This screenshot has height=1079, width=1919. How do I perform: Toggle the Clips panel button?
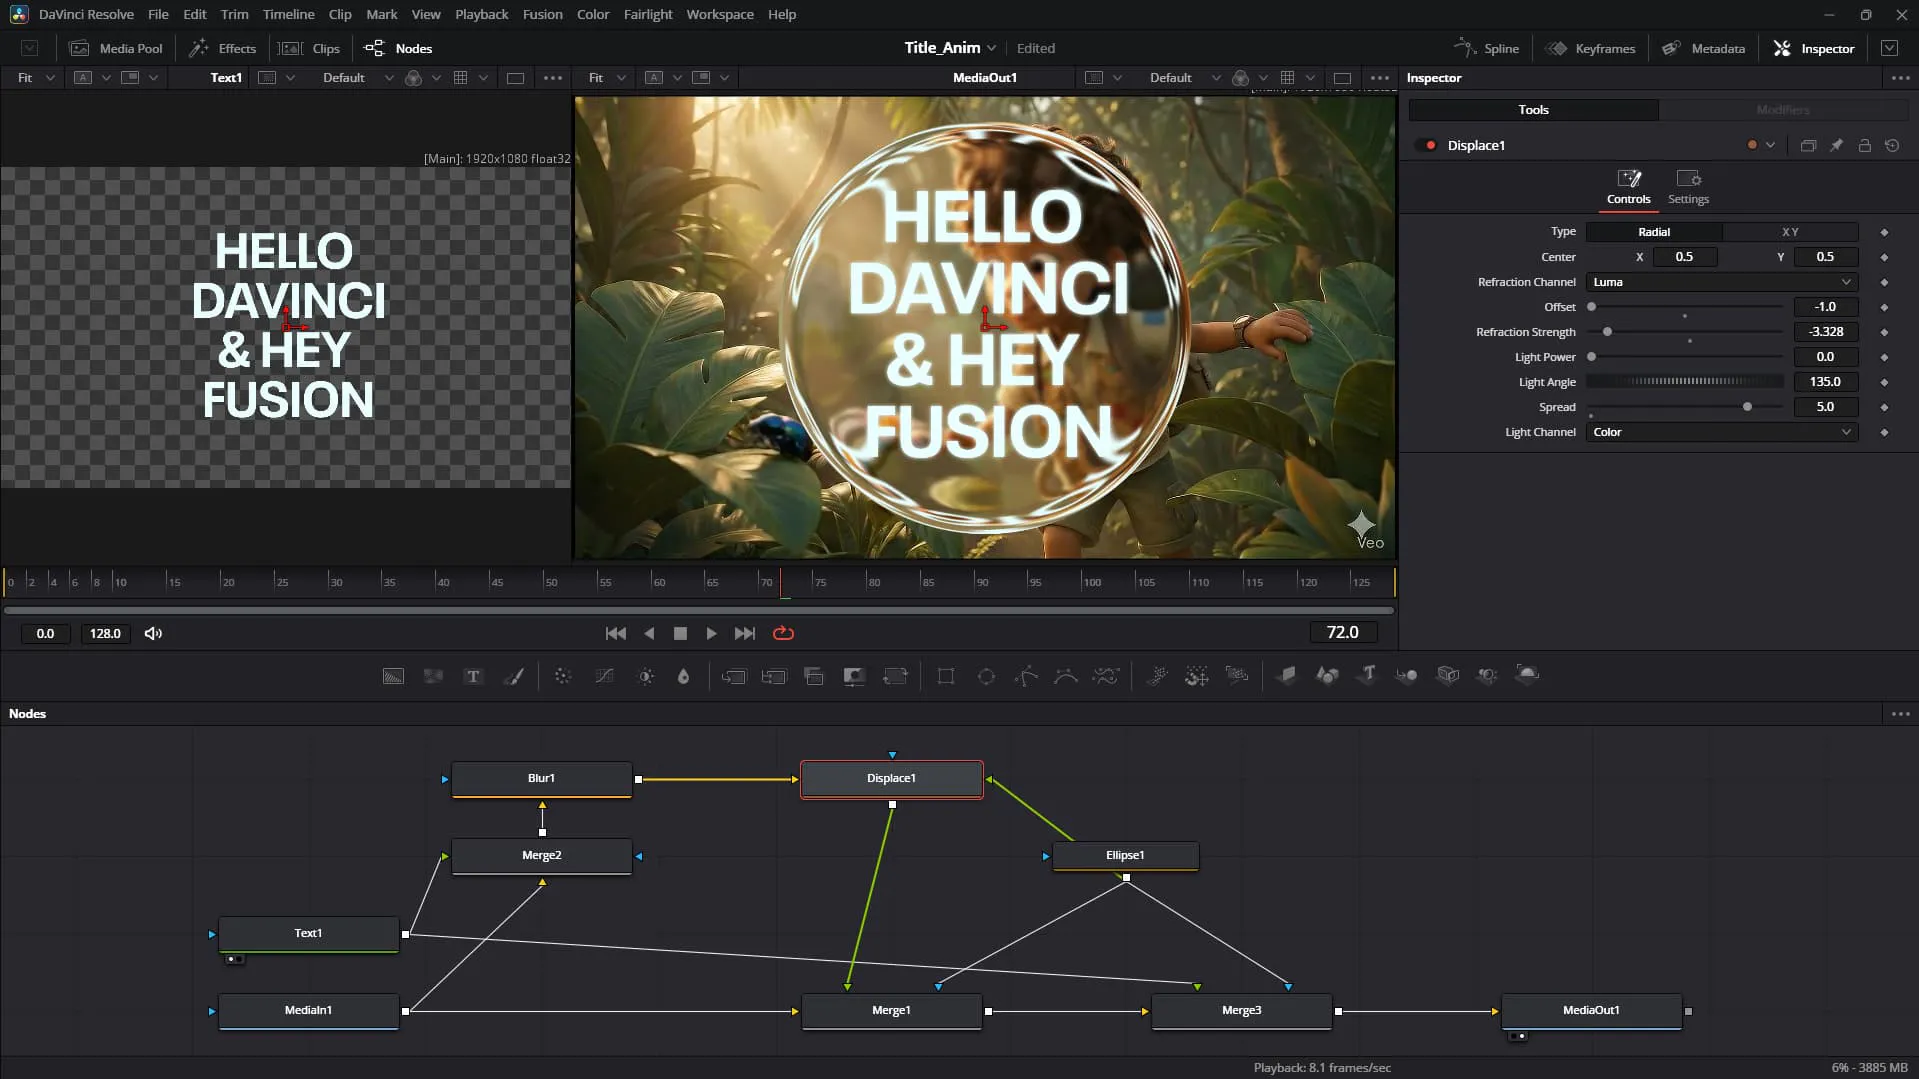(309, 48)
